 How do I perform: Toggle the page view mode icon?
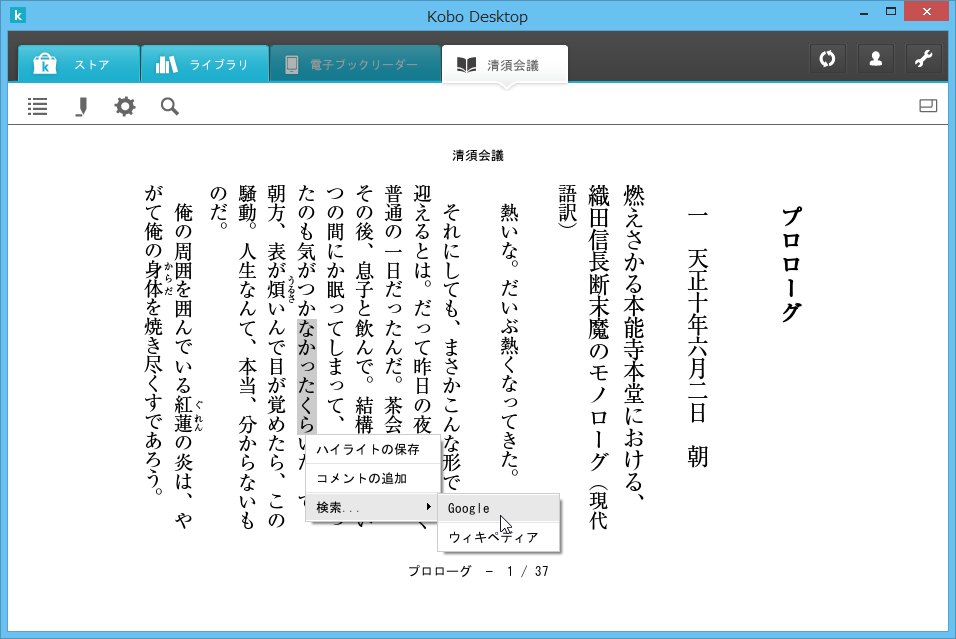pyautogui.click(x=930, y=103)
